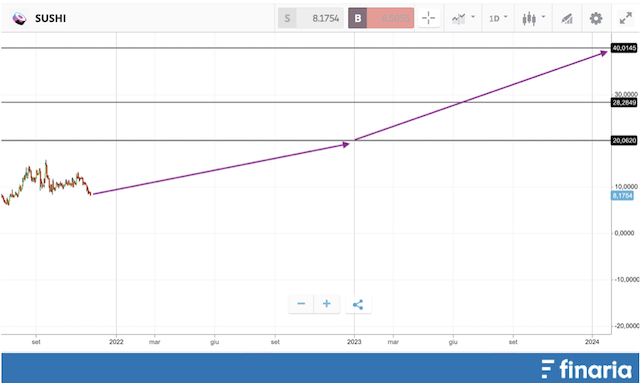Click the 20,0620 price level label
The width and height of the screenshot is (640, 383).
pyautogui.click(x=624, y=140)
